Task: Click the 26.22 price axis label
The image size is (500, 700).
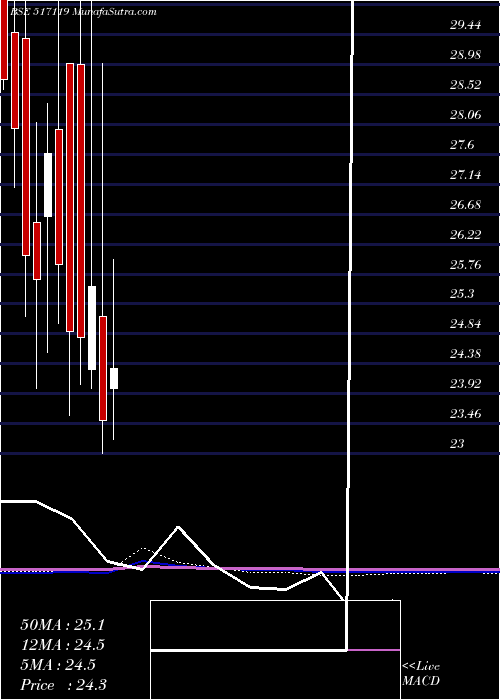Action: point(465,235)
